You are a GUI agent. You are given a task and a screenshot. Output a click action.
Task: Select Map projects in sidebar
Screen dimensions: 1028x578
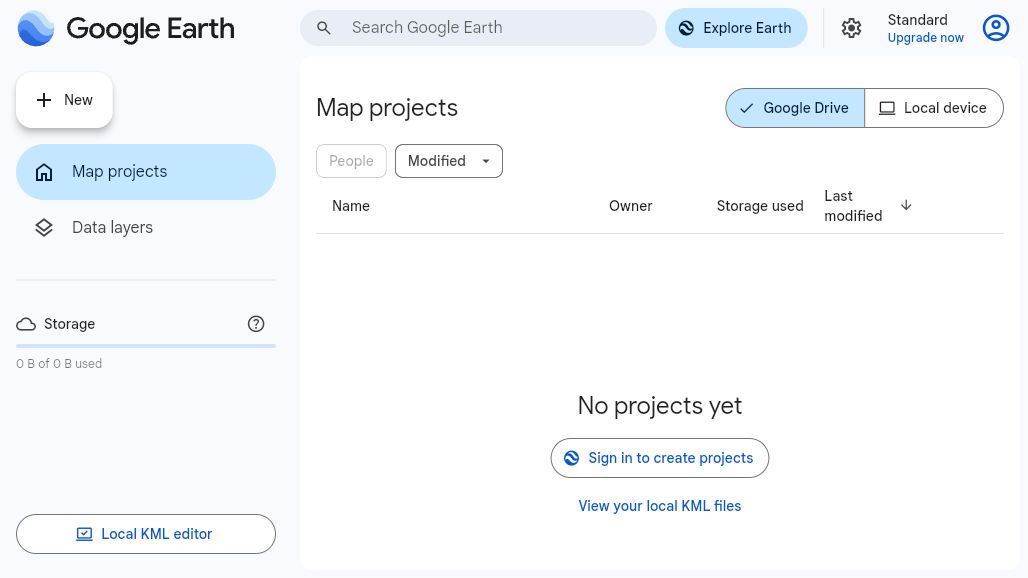pyautogui.click(x=146, y=172)
